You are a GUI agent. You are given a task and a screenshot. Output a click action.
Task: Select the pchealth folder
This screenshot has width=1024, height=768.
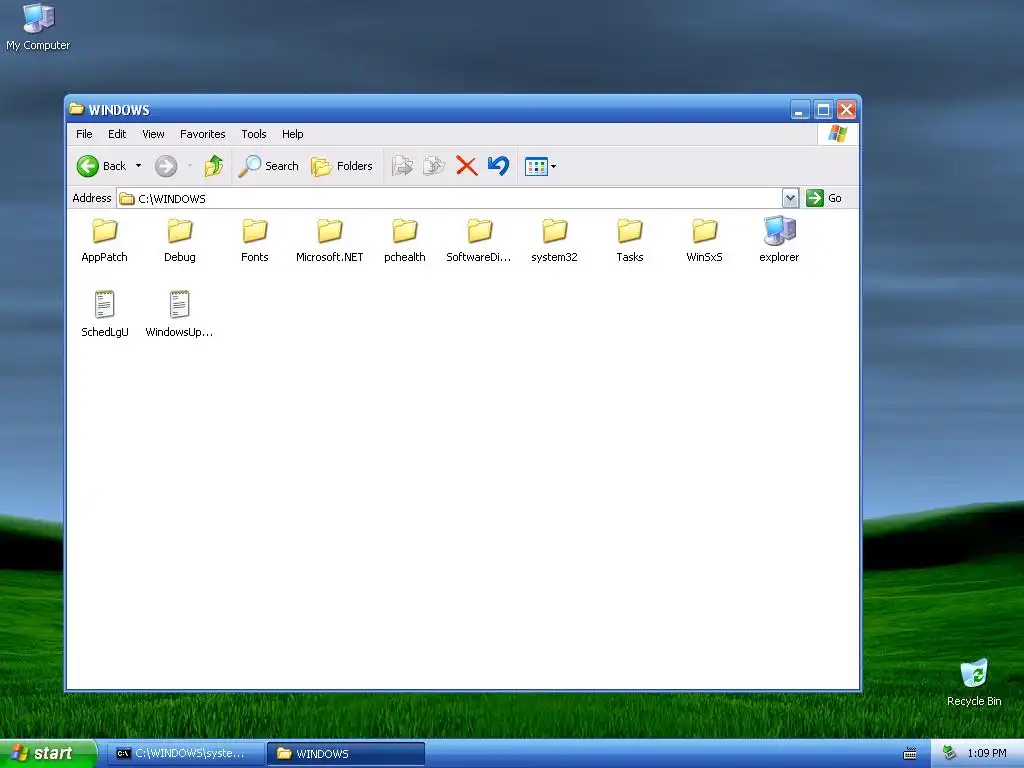coord(405,240)
